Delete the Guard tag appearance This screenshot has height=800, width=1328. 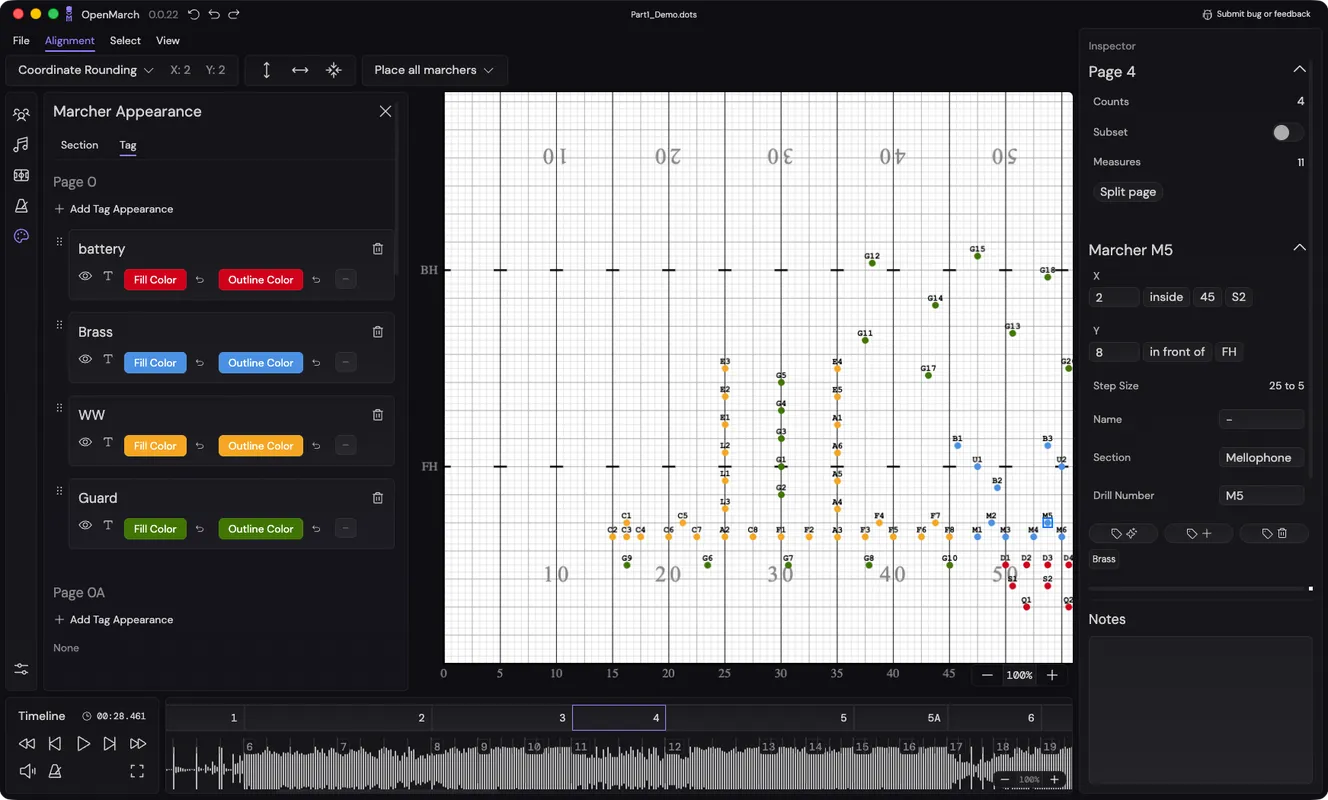coord(378,498)
